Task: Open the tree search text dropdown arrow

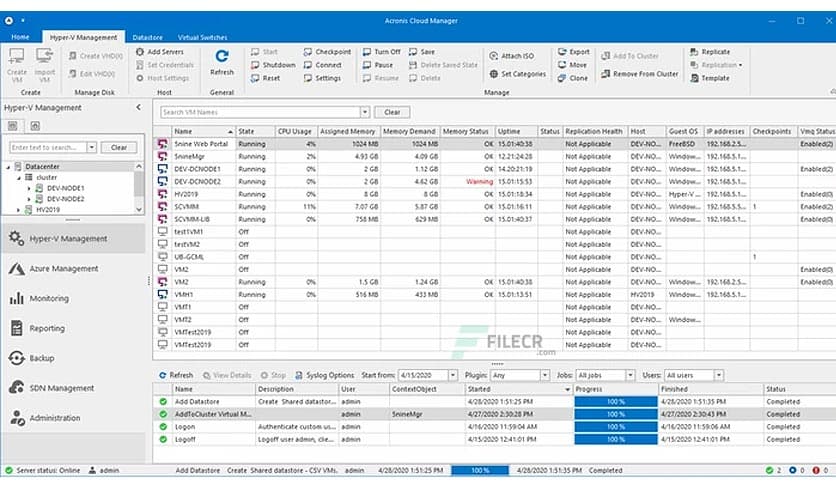Action: tap(92, 147)
